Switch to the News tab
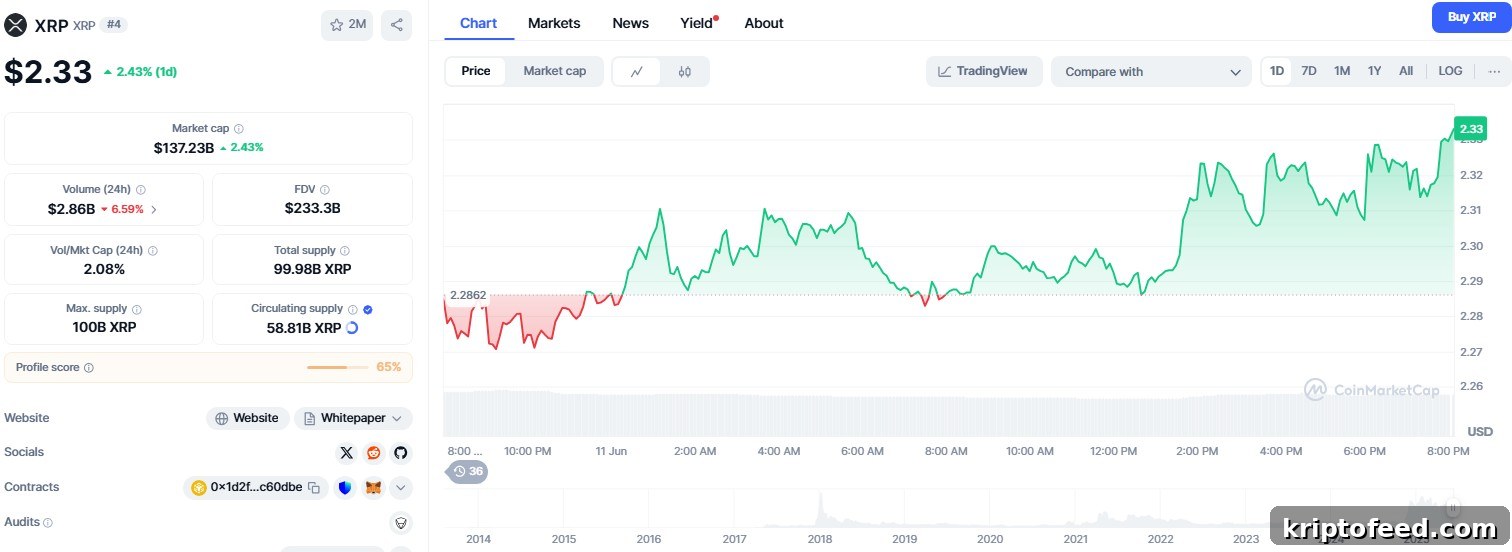Viewport: 1512px width, 552px height. coord(630,23)
